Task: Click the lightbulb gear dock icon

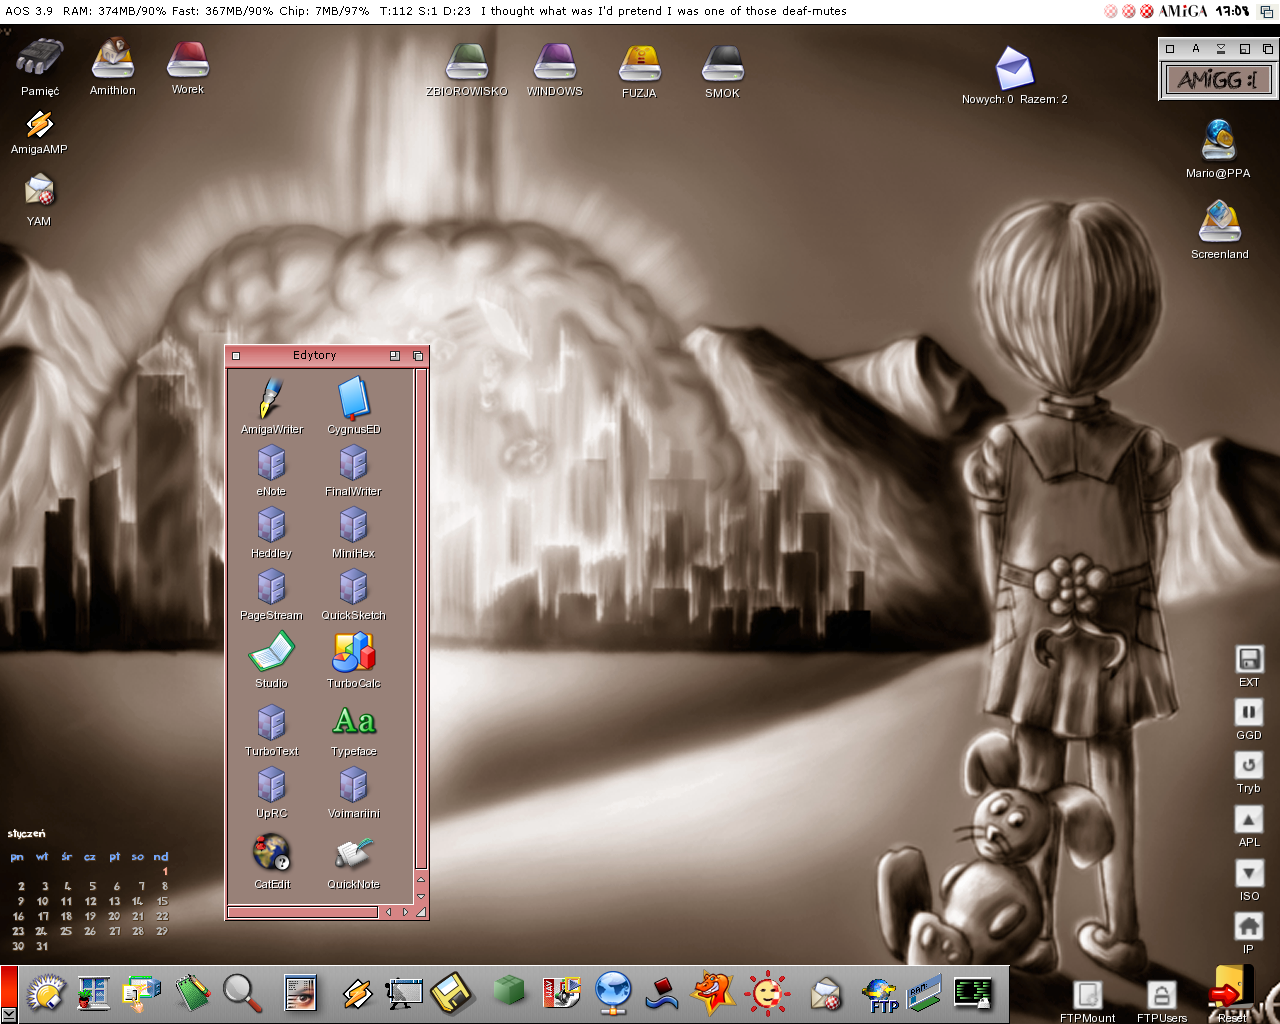Action: 45,994
